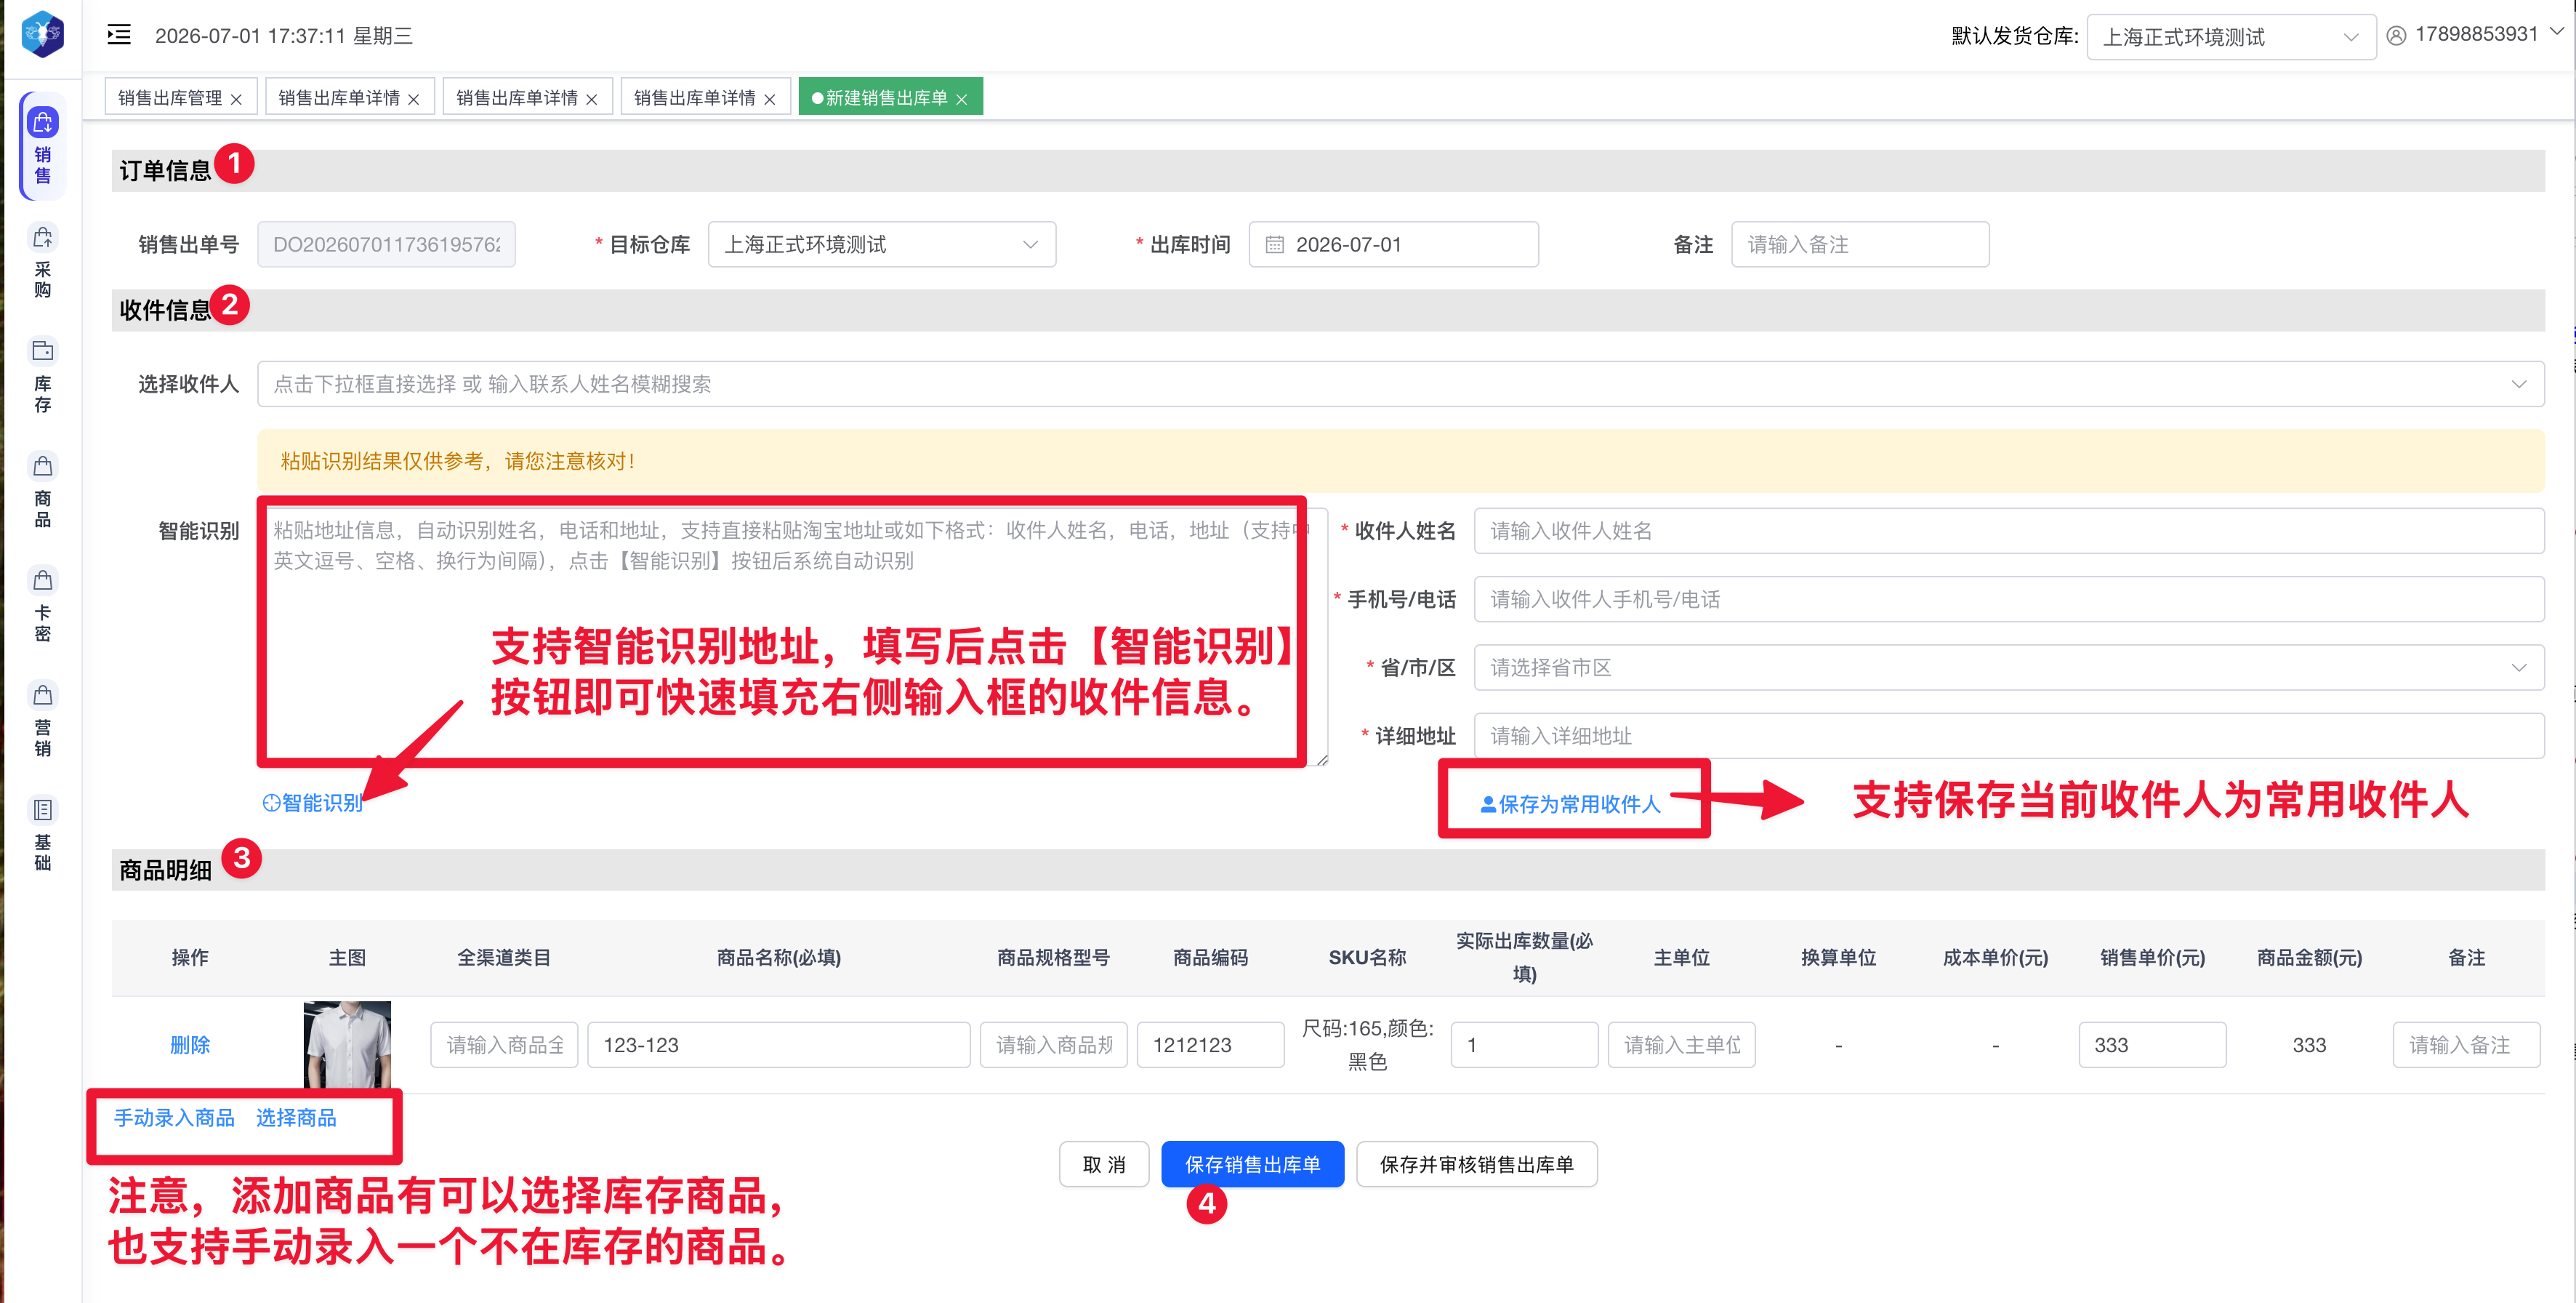Open the 选择收件人 dropdown

[x=1400, y=384]
